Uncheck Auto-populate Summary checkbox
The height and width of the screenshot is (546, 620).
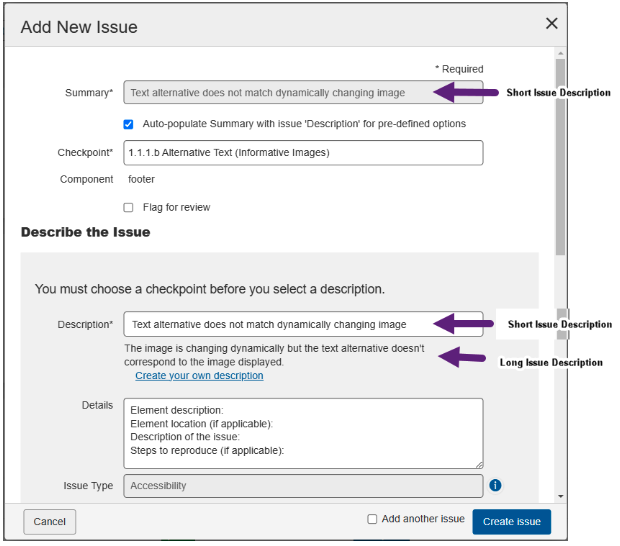tap(128, 124)
